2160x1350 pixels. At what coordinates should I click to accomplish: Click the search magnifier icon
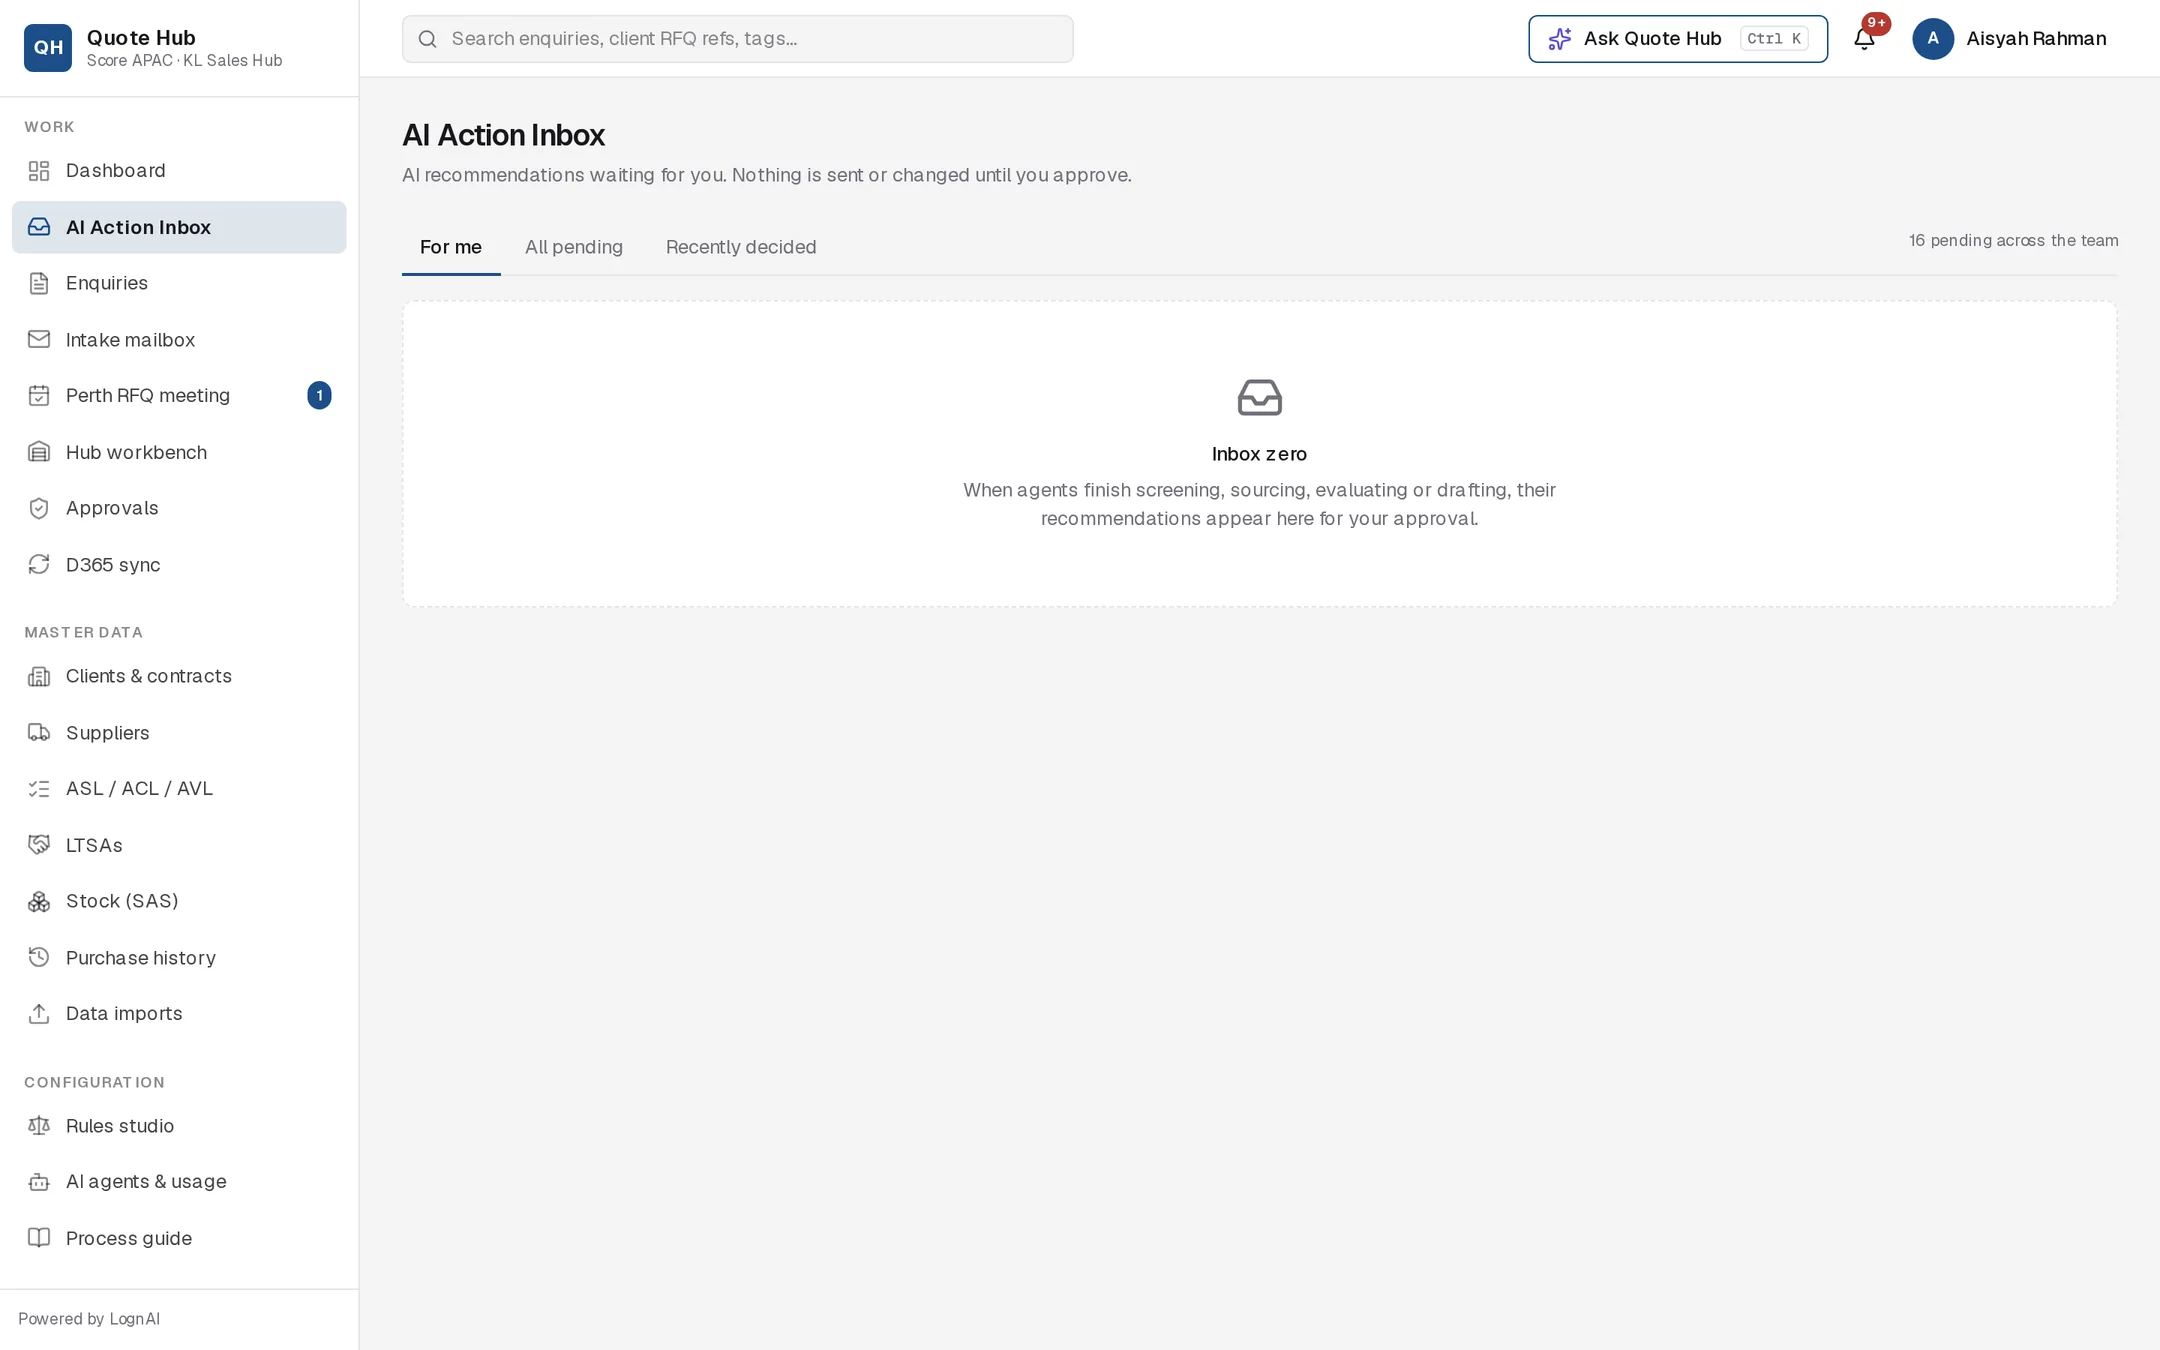[x=428, y=39]
